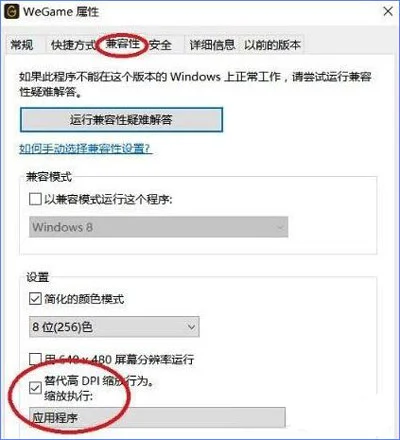Click the chevron of the color depth combo box
The width and height of the screenshot is (400, 440).
pos(191,327)
